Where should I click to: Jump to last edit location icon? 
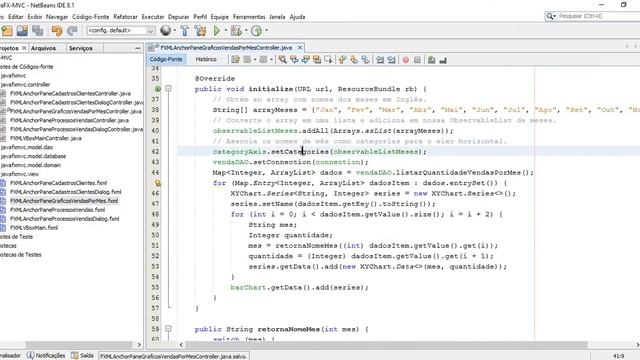(235, 60)
